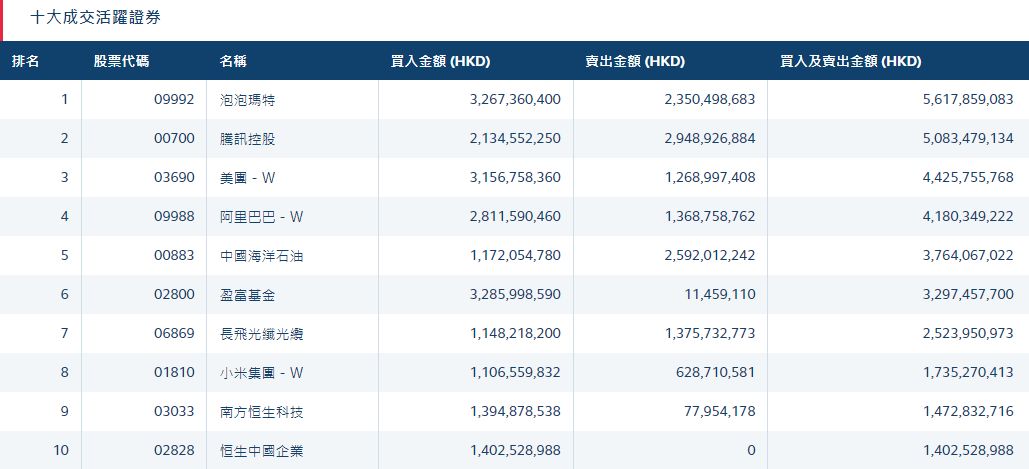Click the 中國海洋石油 name cell
This screenshot has width=1029, height=469.
261,256
